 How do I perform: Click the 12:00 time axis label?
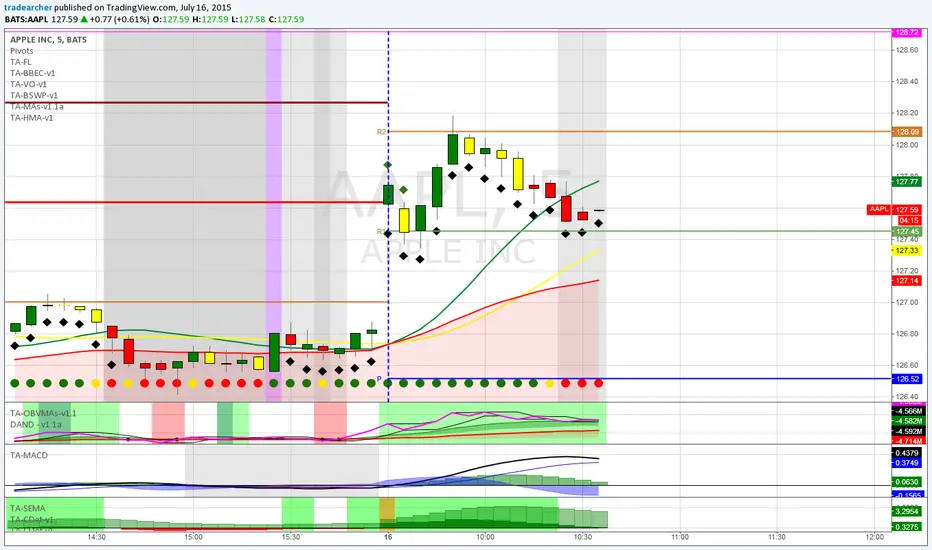874,537
